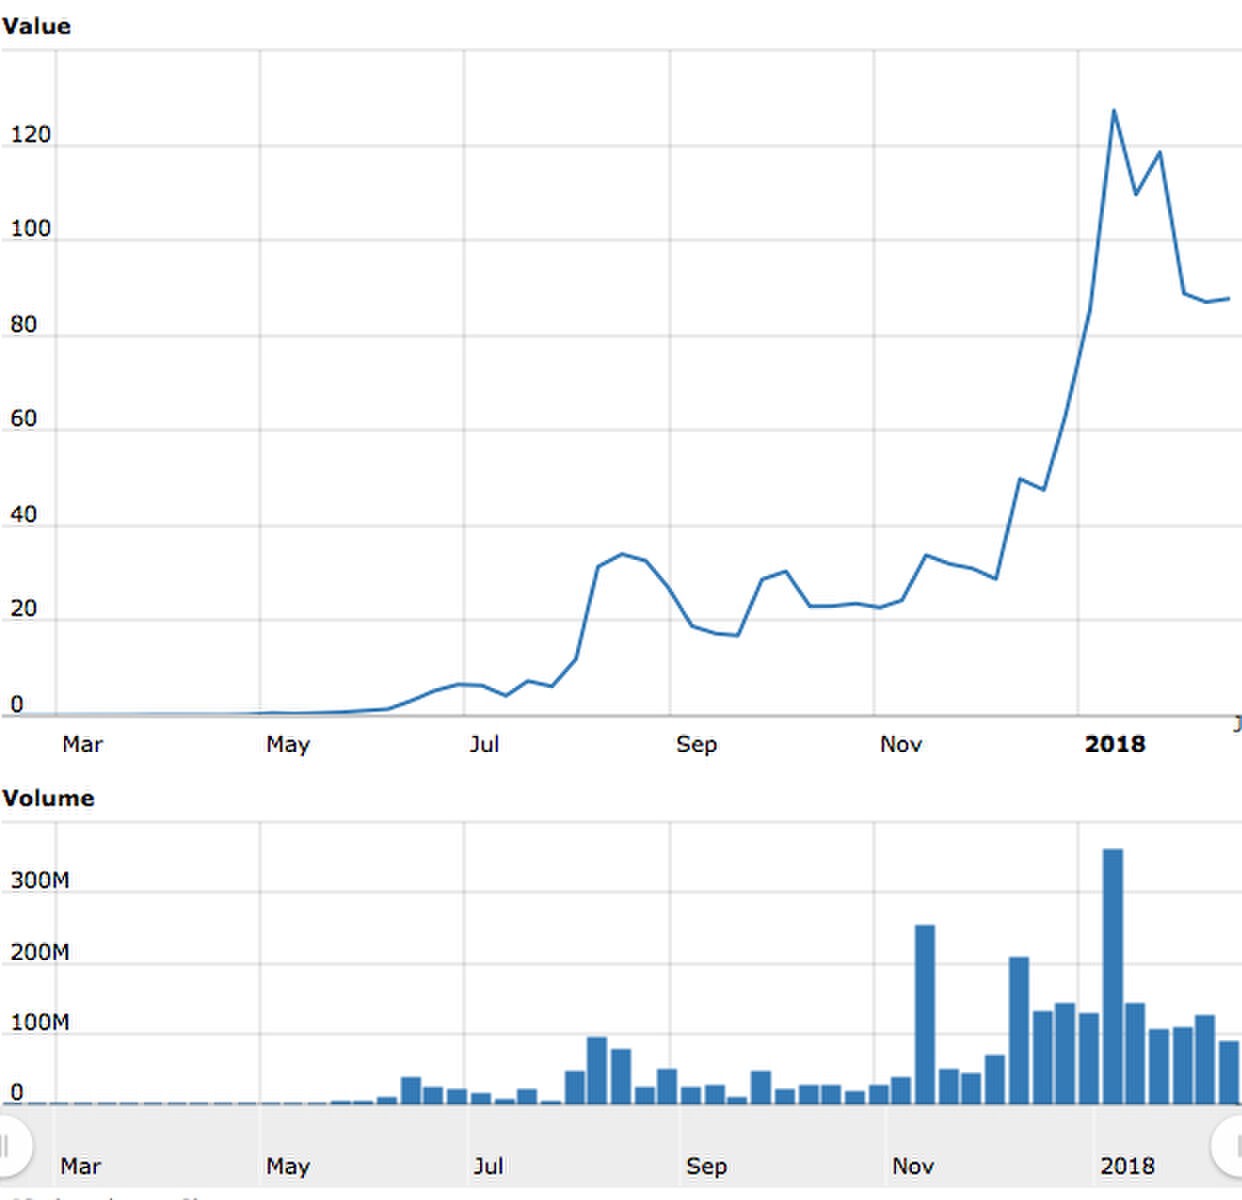
Task: Select the peak of the price line near 2018
Action: click(1116, 112)
